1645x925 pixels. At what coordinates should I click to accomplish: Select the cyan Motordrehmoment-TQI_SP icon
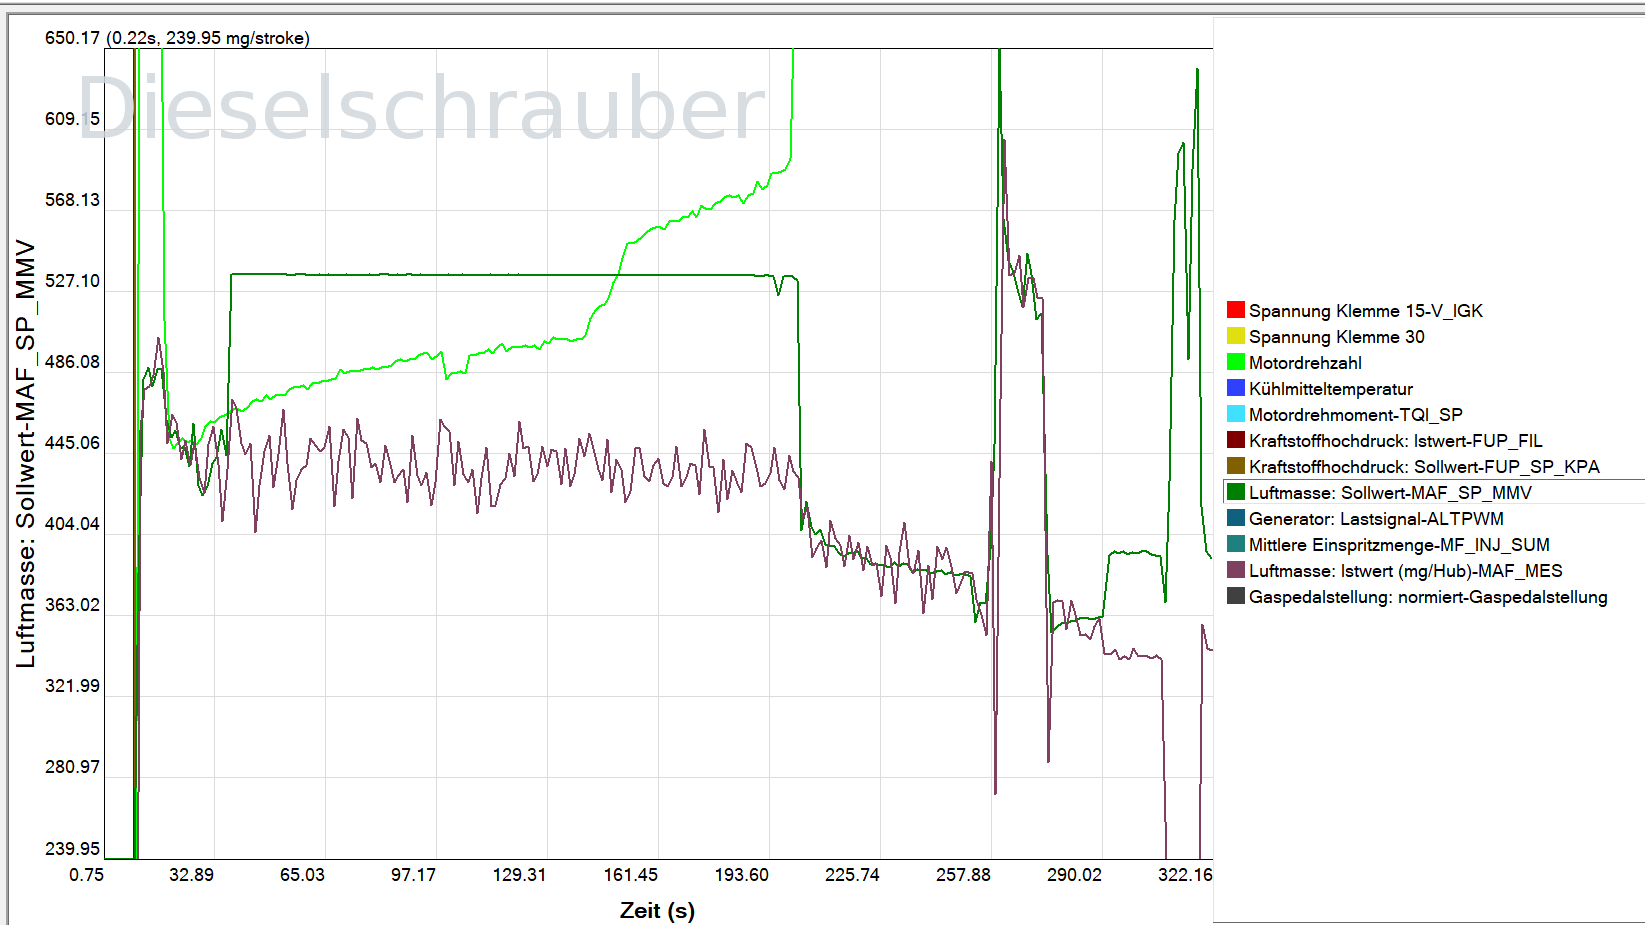[1235, 415]
